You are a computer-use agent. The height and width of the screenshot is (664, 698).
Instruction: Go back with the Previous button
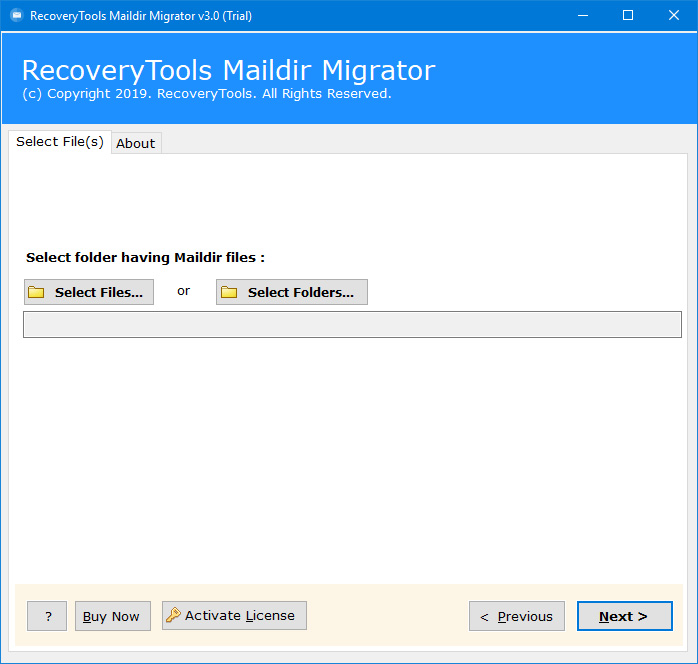point(517,616)
